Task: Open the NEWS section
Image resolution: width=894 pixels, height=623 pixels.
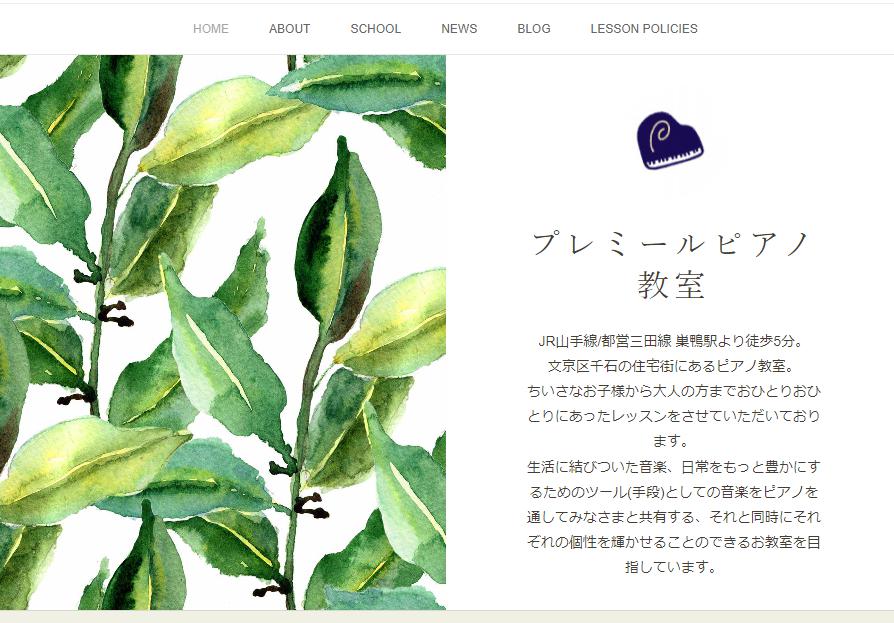Action: point(459,28)
